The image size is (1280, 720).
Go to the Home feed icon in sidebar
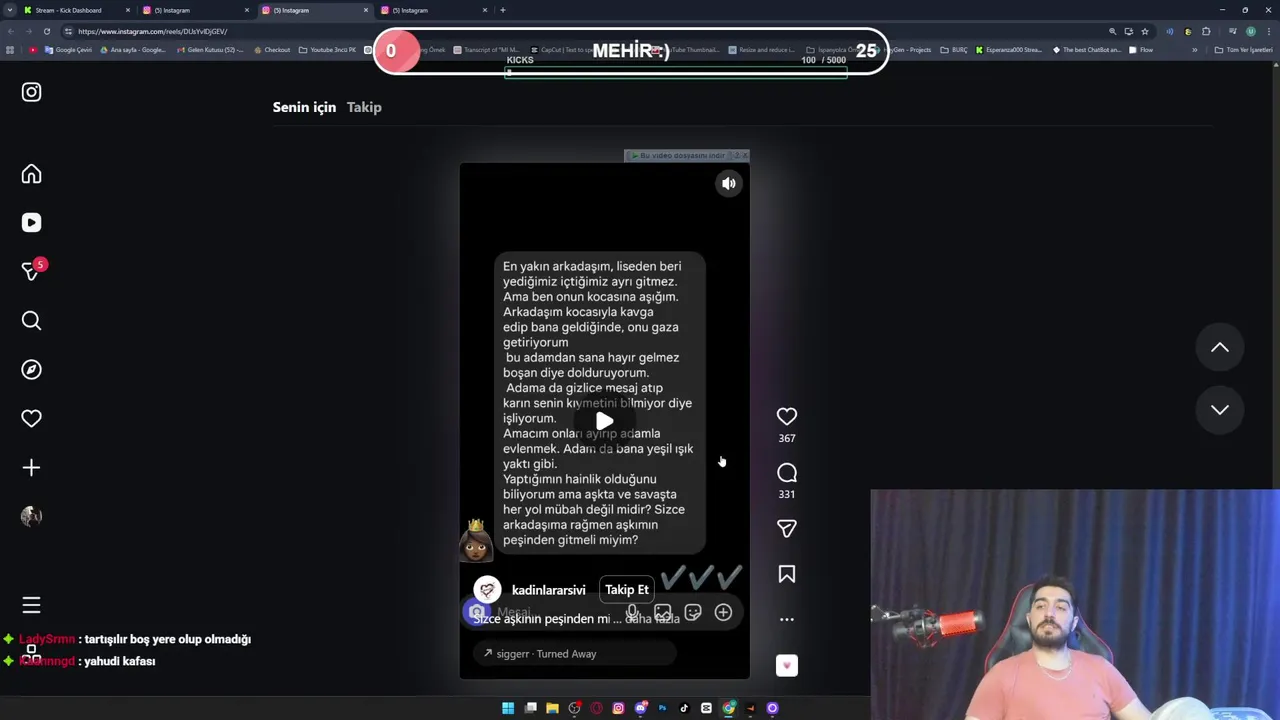click(31, 174)
